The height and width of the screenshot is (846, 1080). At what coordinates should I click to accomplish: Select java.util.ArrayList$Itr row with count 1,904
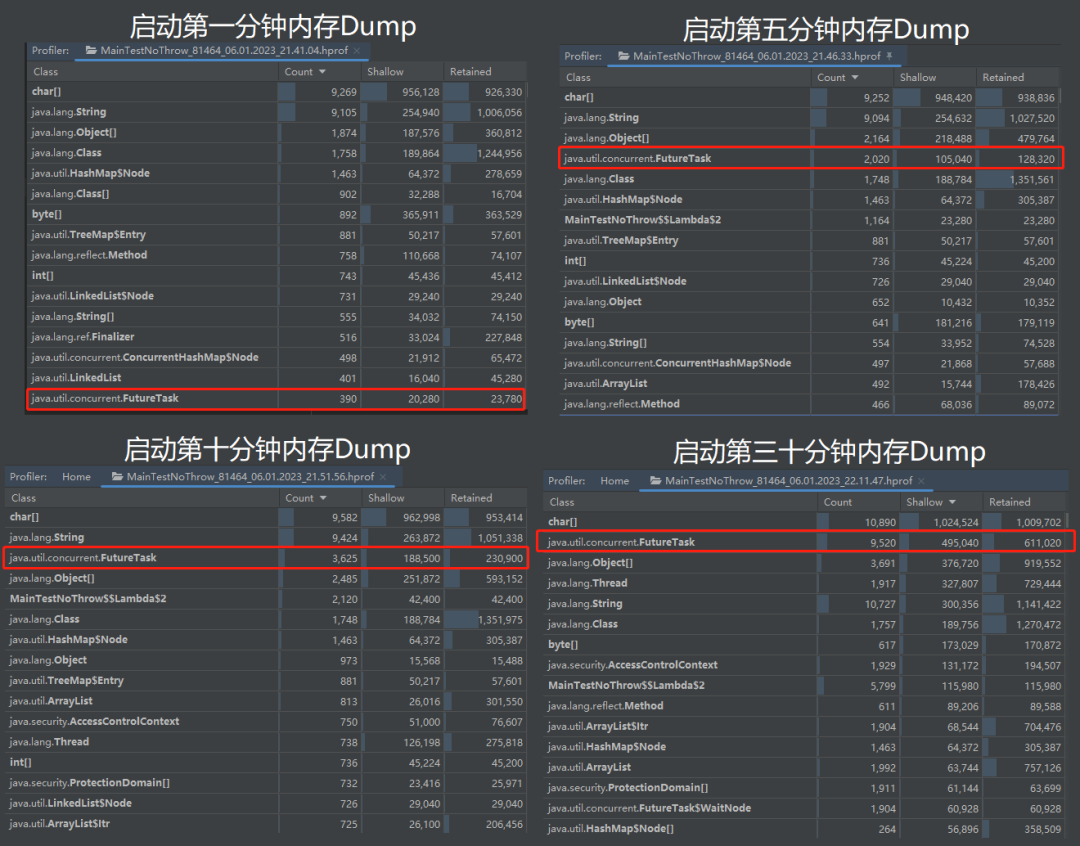(x=806, y=727)
